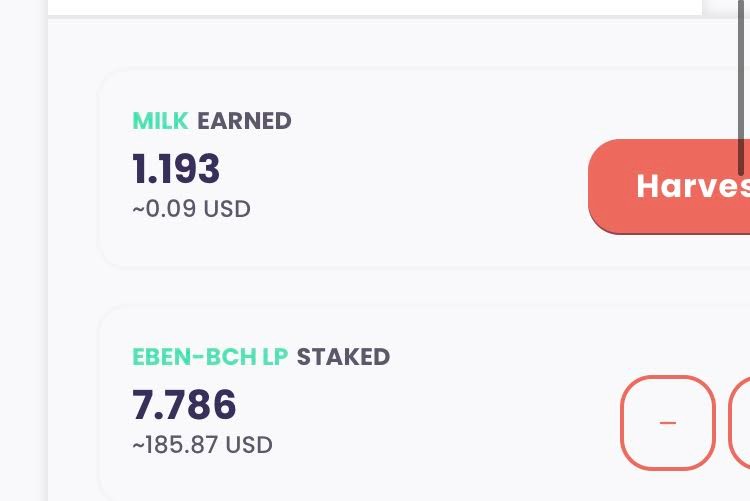Click the ~185.87 USD value
This screenshot has width=750, height=501.
click(202, 445)
